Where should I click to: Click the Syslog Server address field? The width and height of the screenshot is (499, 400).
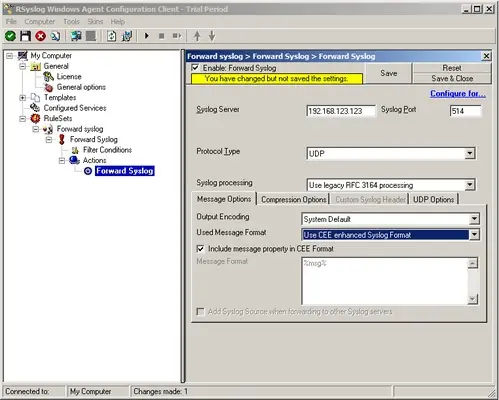(341, 111)
